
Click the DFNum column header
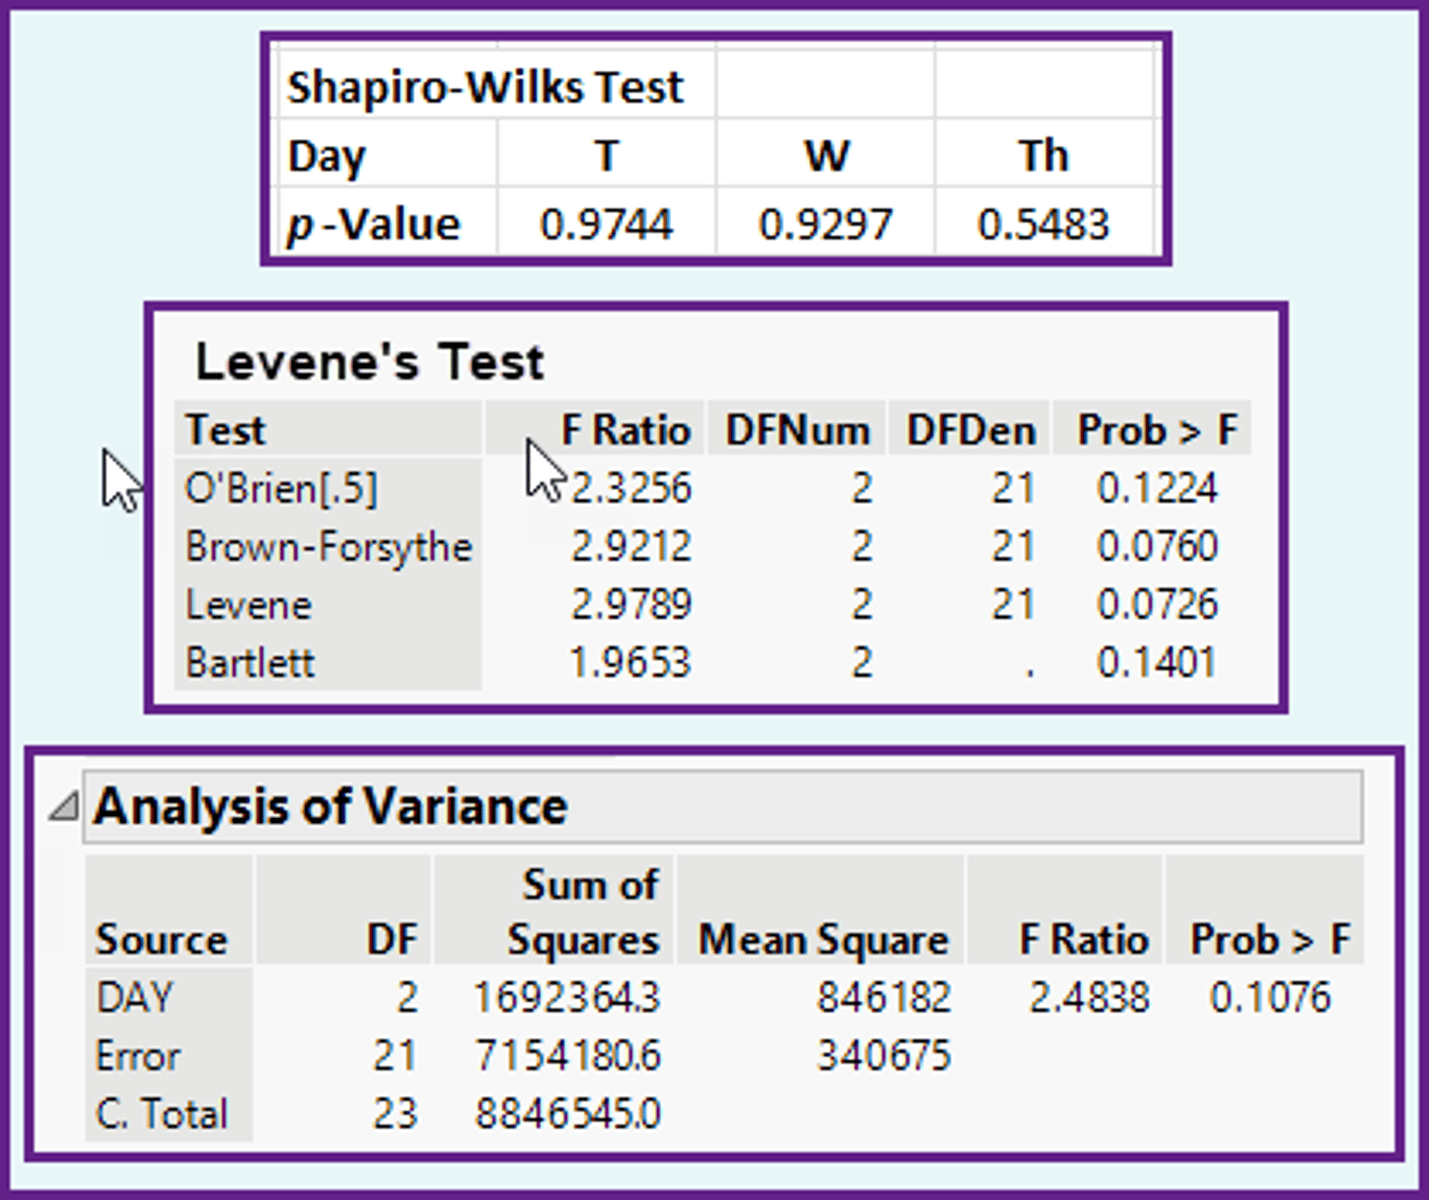(797, 430)
